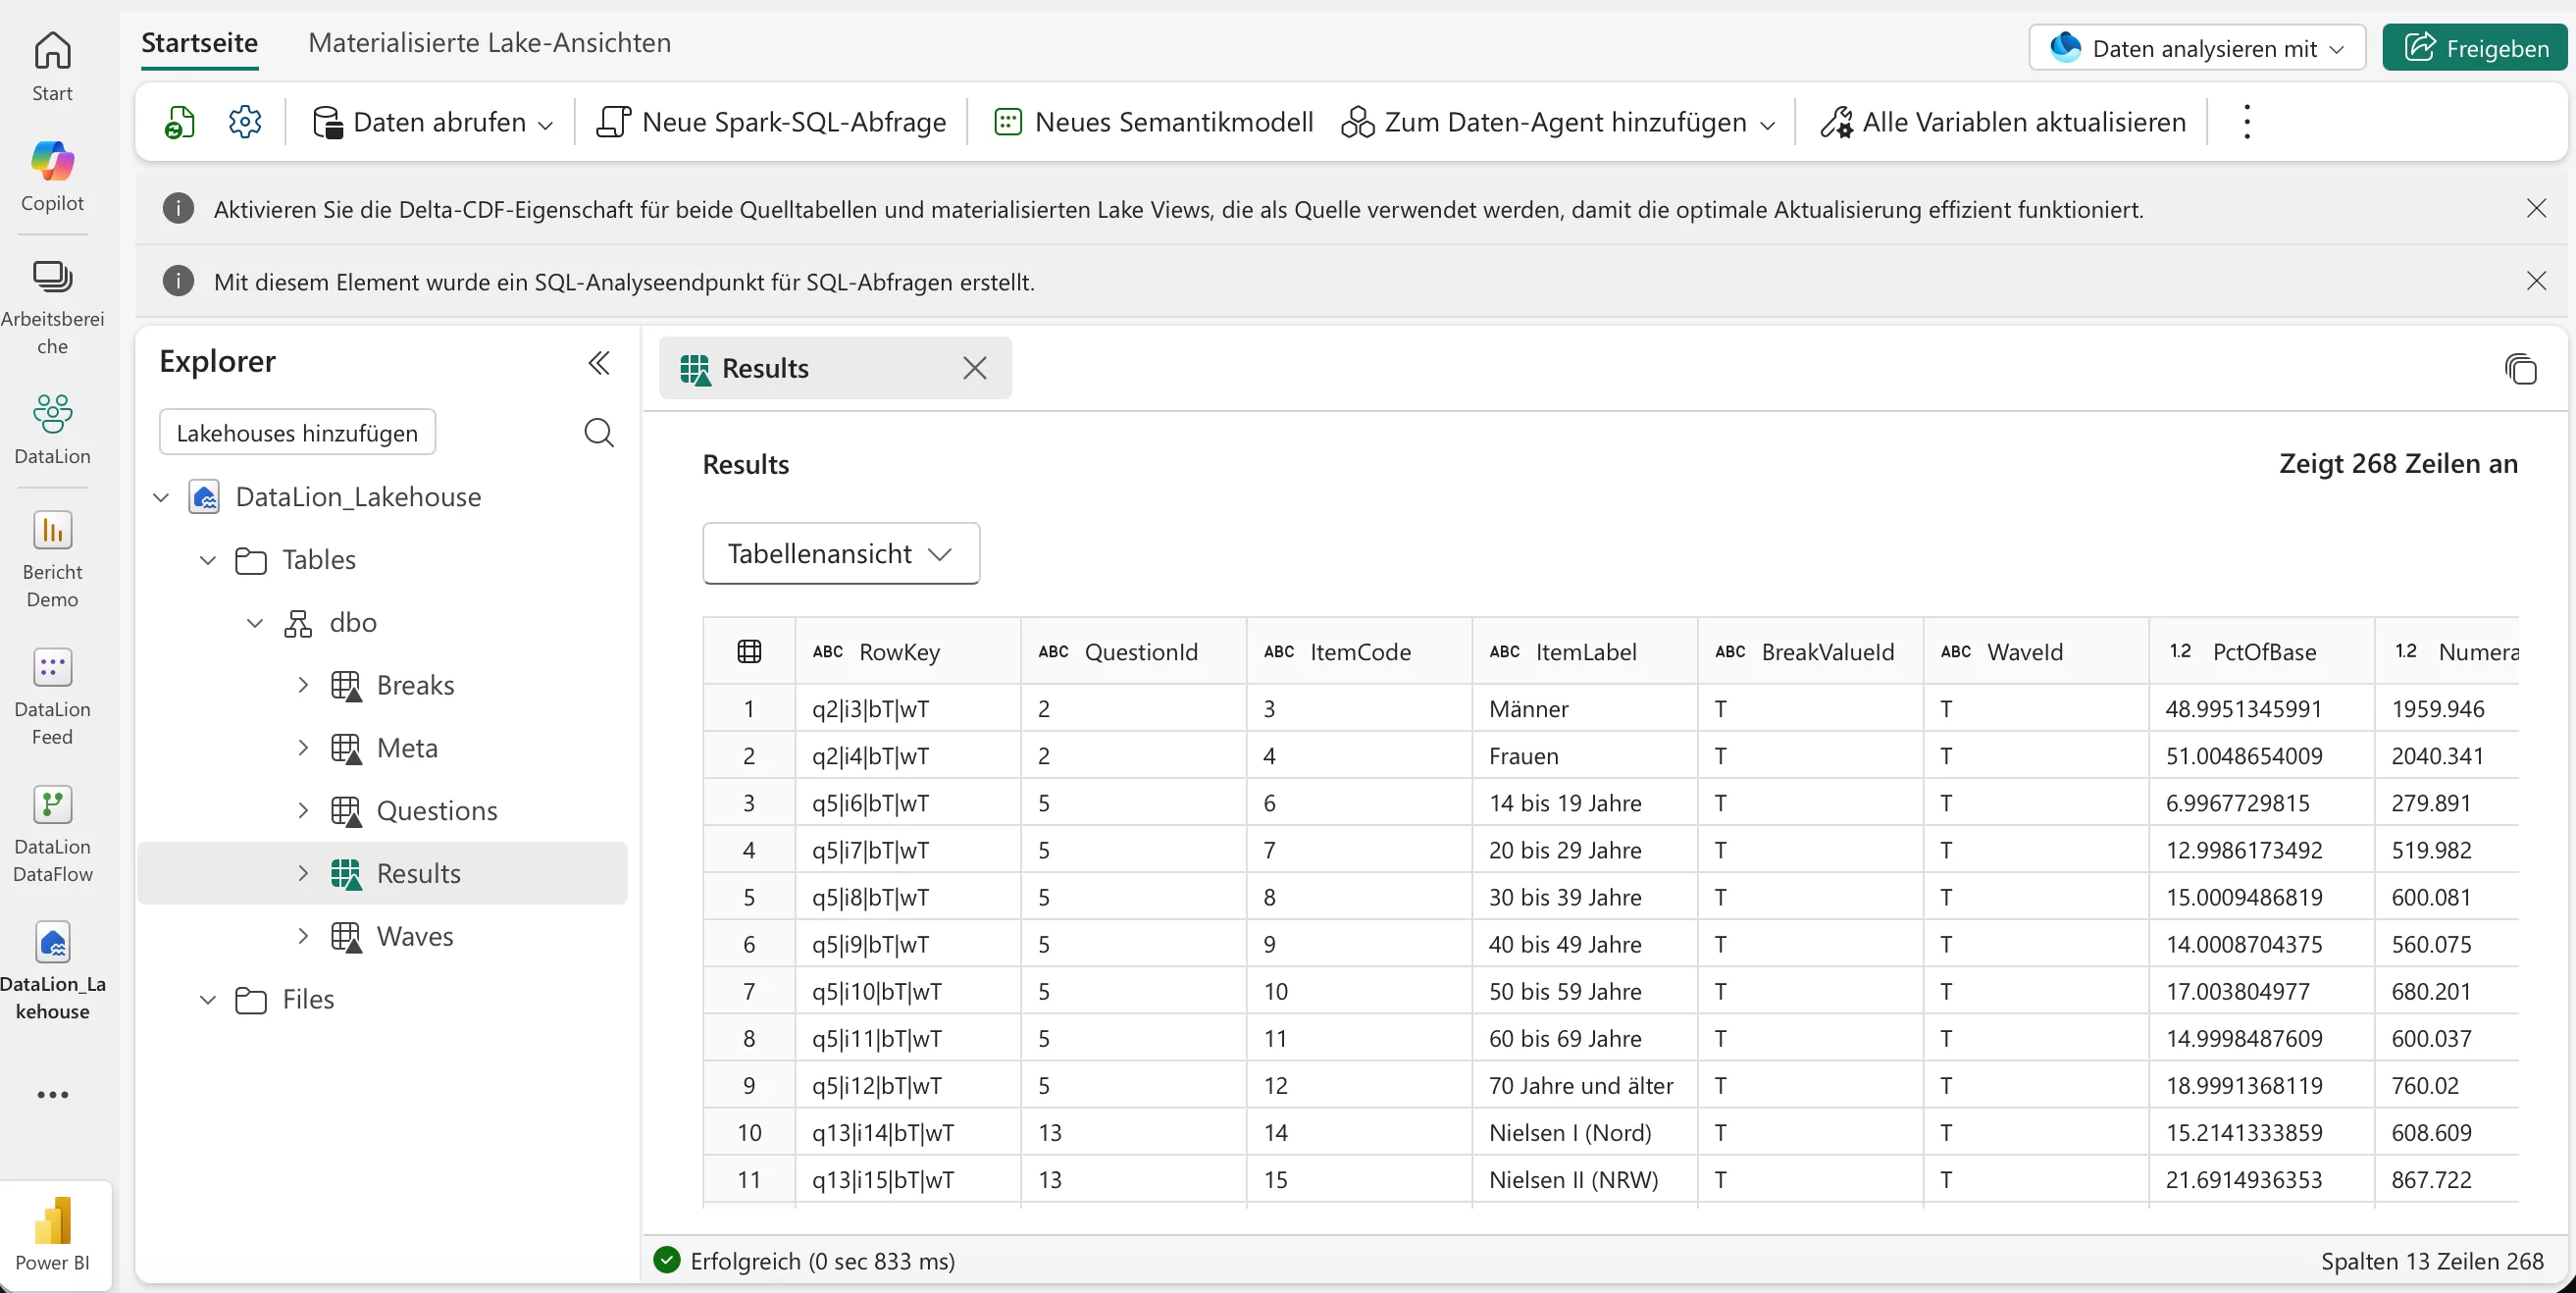2576x1293 pixels.
Task: Click Lakehouses hinzufügen button
Action: coord(297,432)
